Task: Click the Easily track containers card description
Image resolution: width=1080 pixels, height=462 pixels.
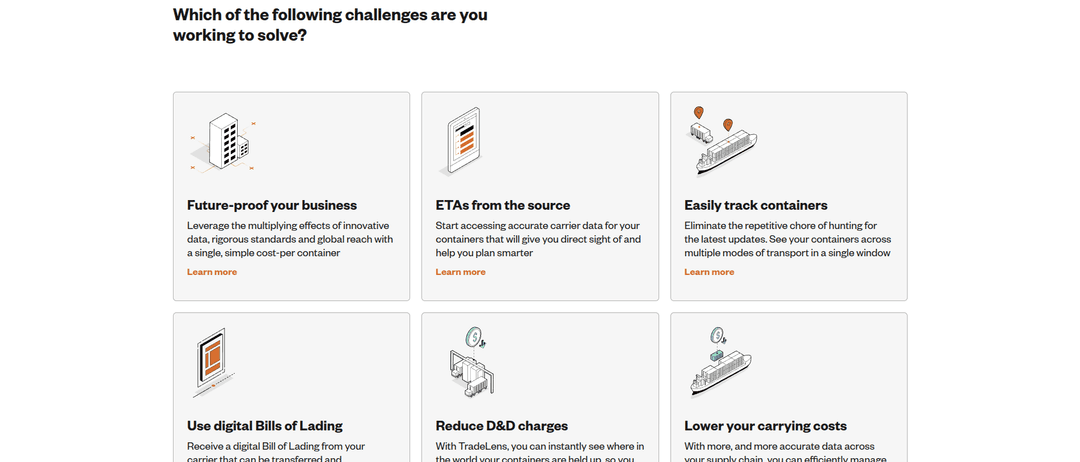Action: (x=787, y=239)
